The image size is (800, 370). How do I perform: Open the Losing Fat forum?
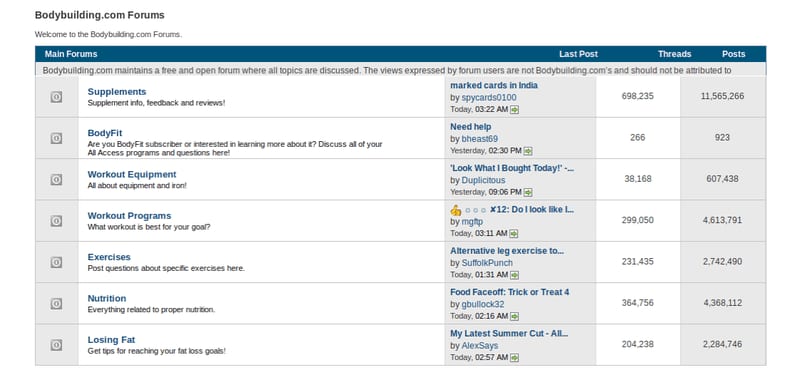[112, 340]
